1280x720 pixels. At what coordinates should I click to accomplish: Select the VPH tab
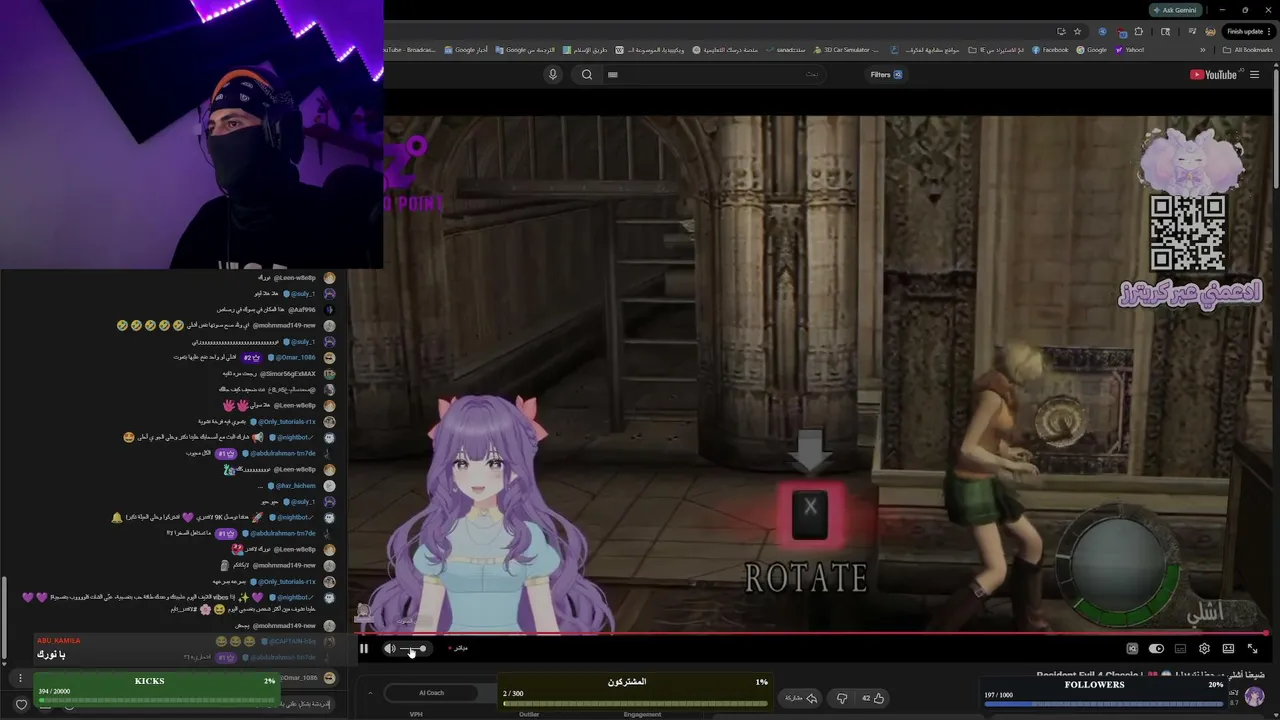416,714
